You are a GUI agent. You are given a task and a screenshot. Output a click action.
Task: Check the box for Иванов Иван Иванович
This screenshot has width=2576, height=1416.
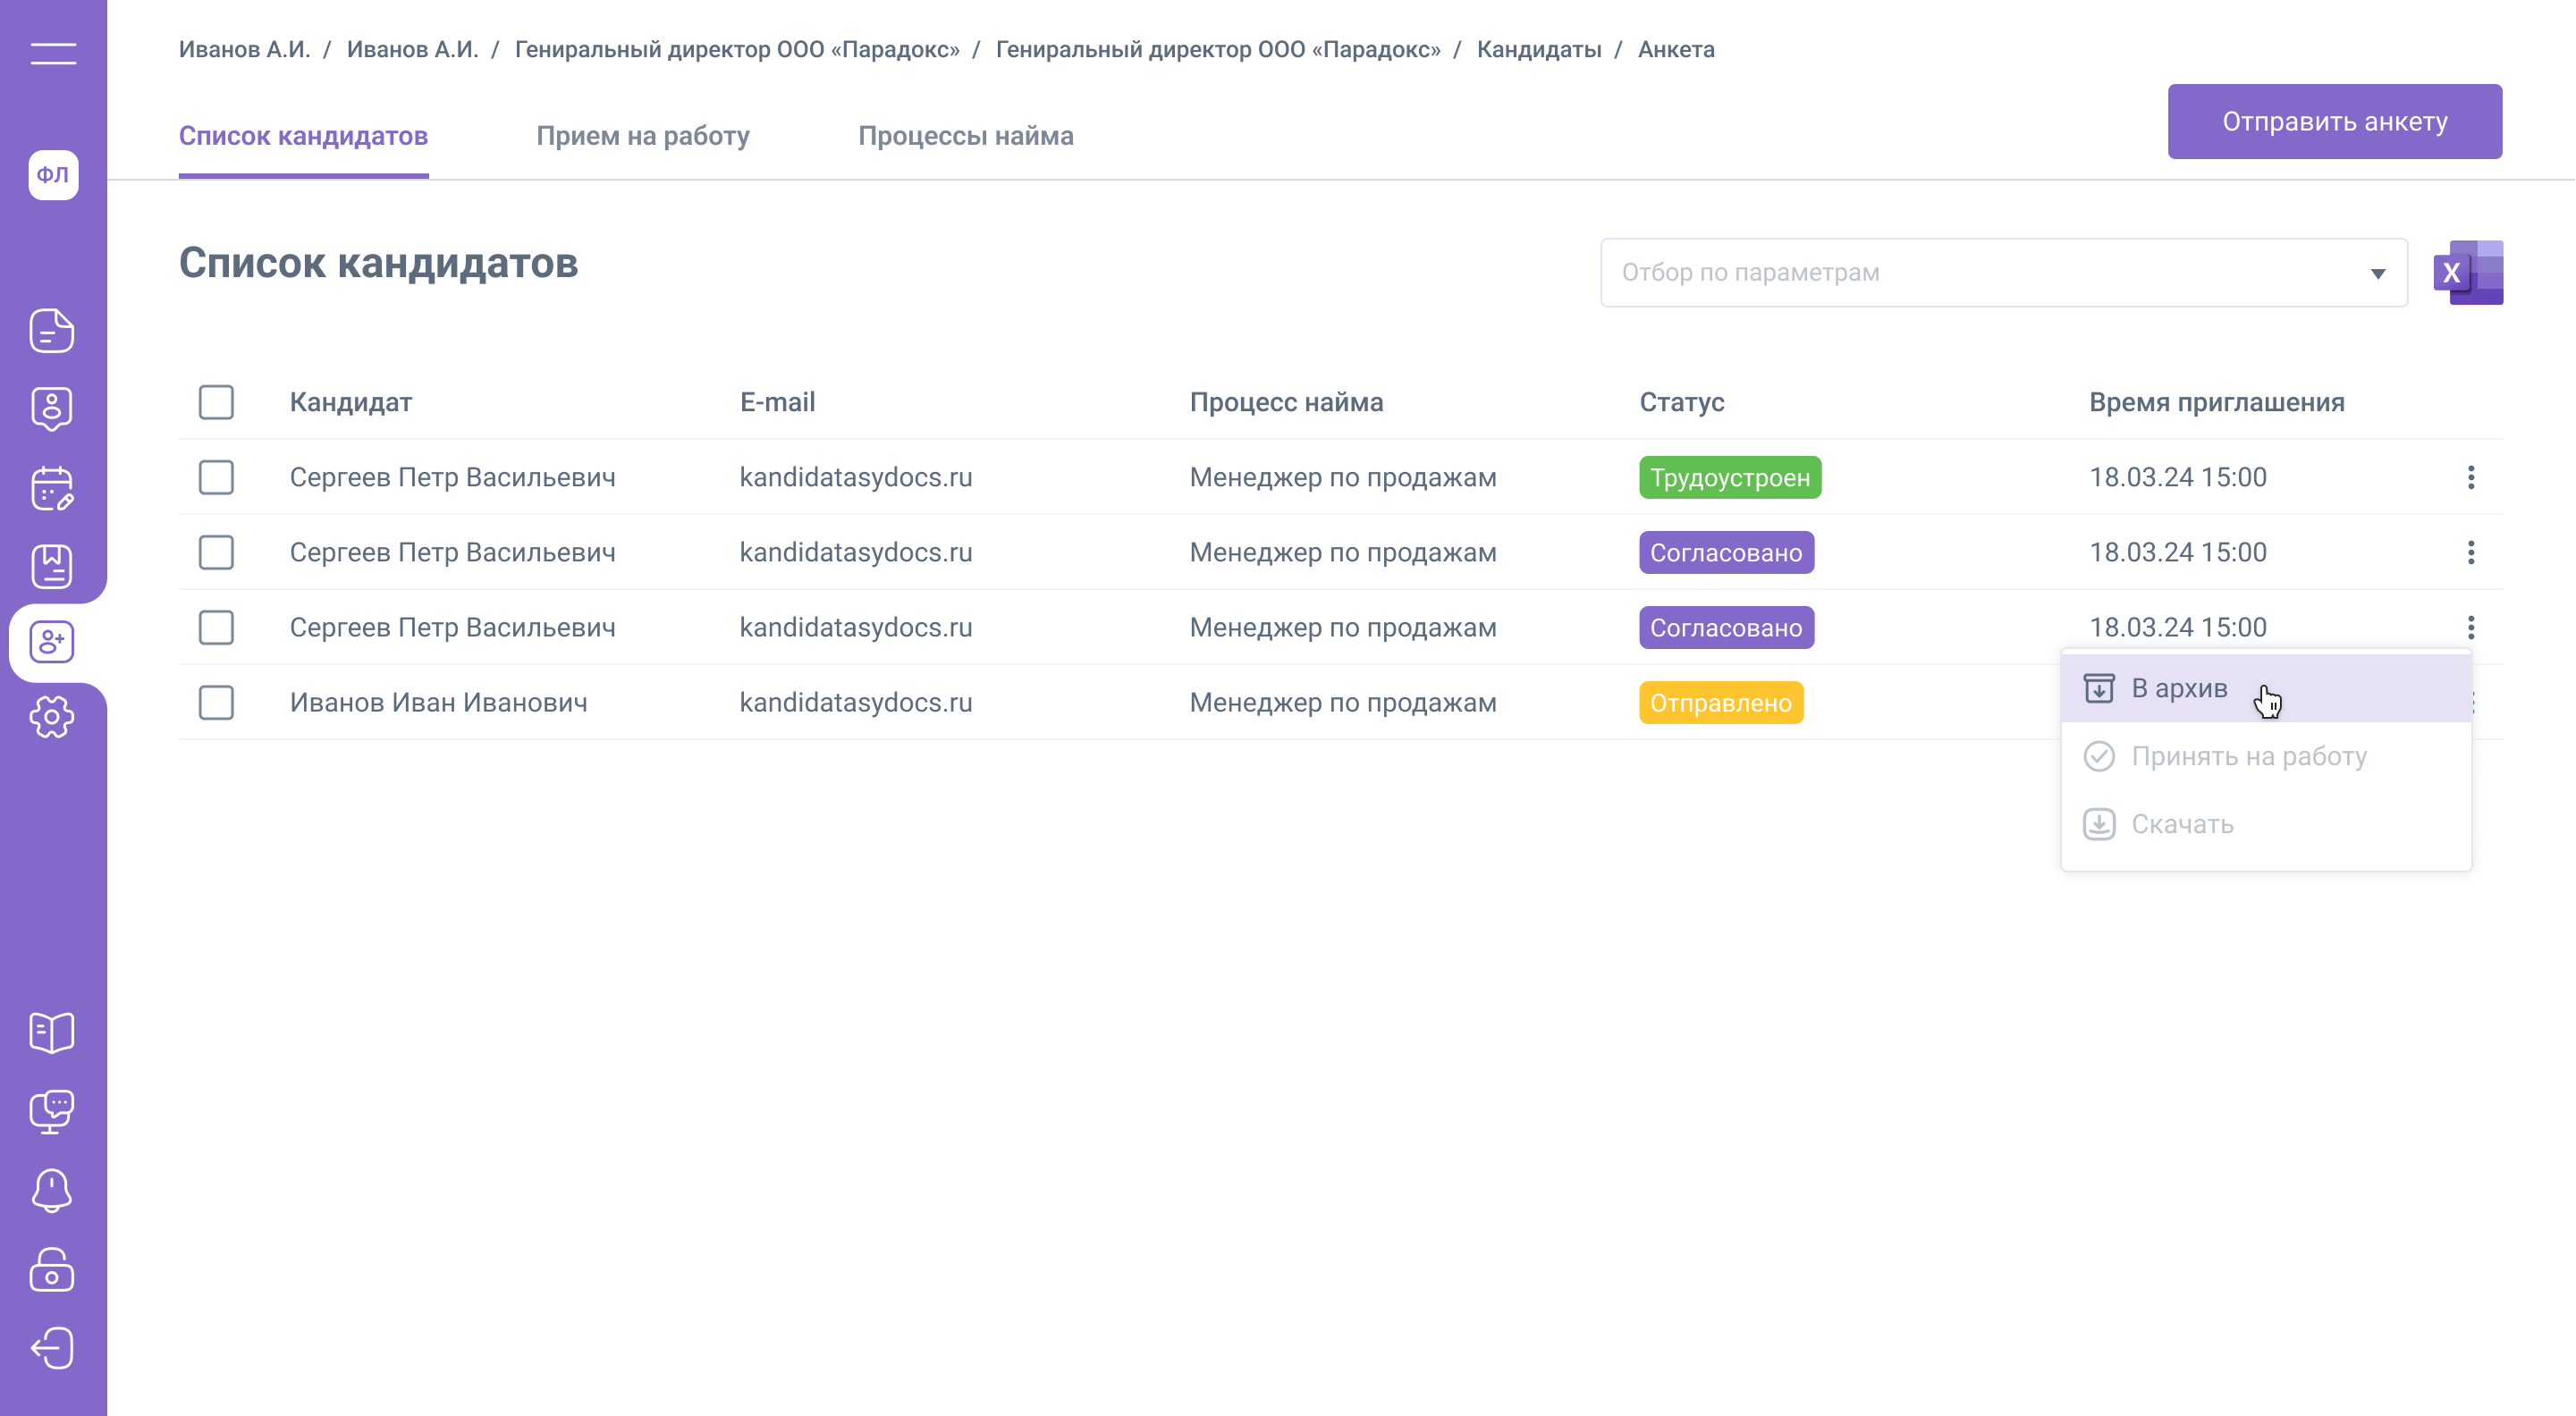pos(216,702)
